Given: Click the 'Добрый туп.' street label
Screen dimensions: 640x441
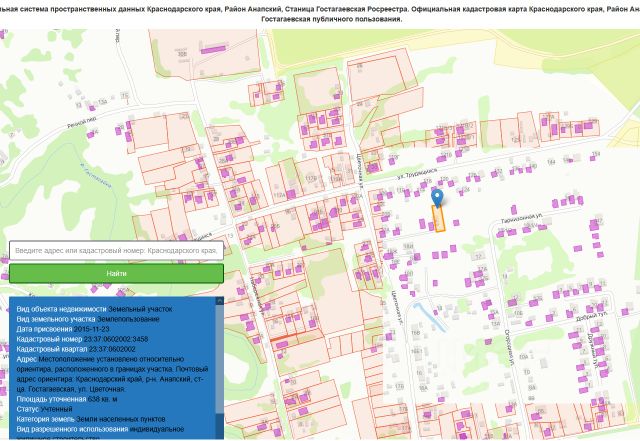Looking at the screenshot, I should click(x=592, y=316).
